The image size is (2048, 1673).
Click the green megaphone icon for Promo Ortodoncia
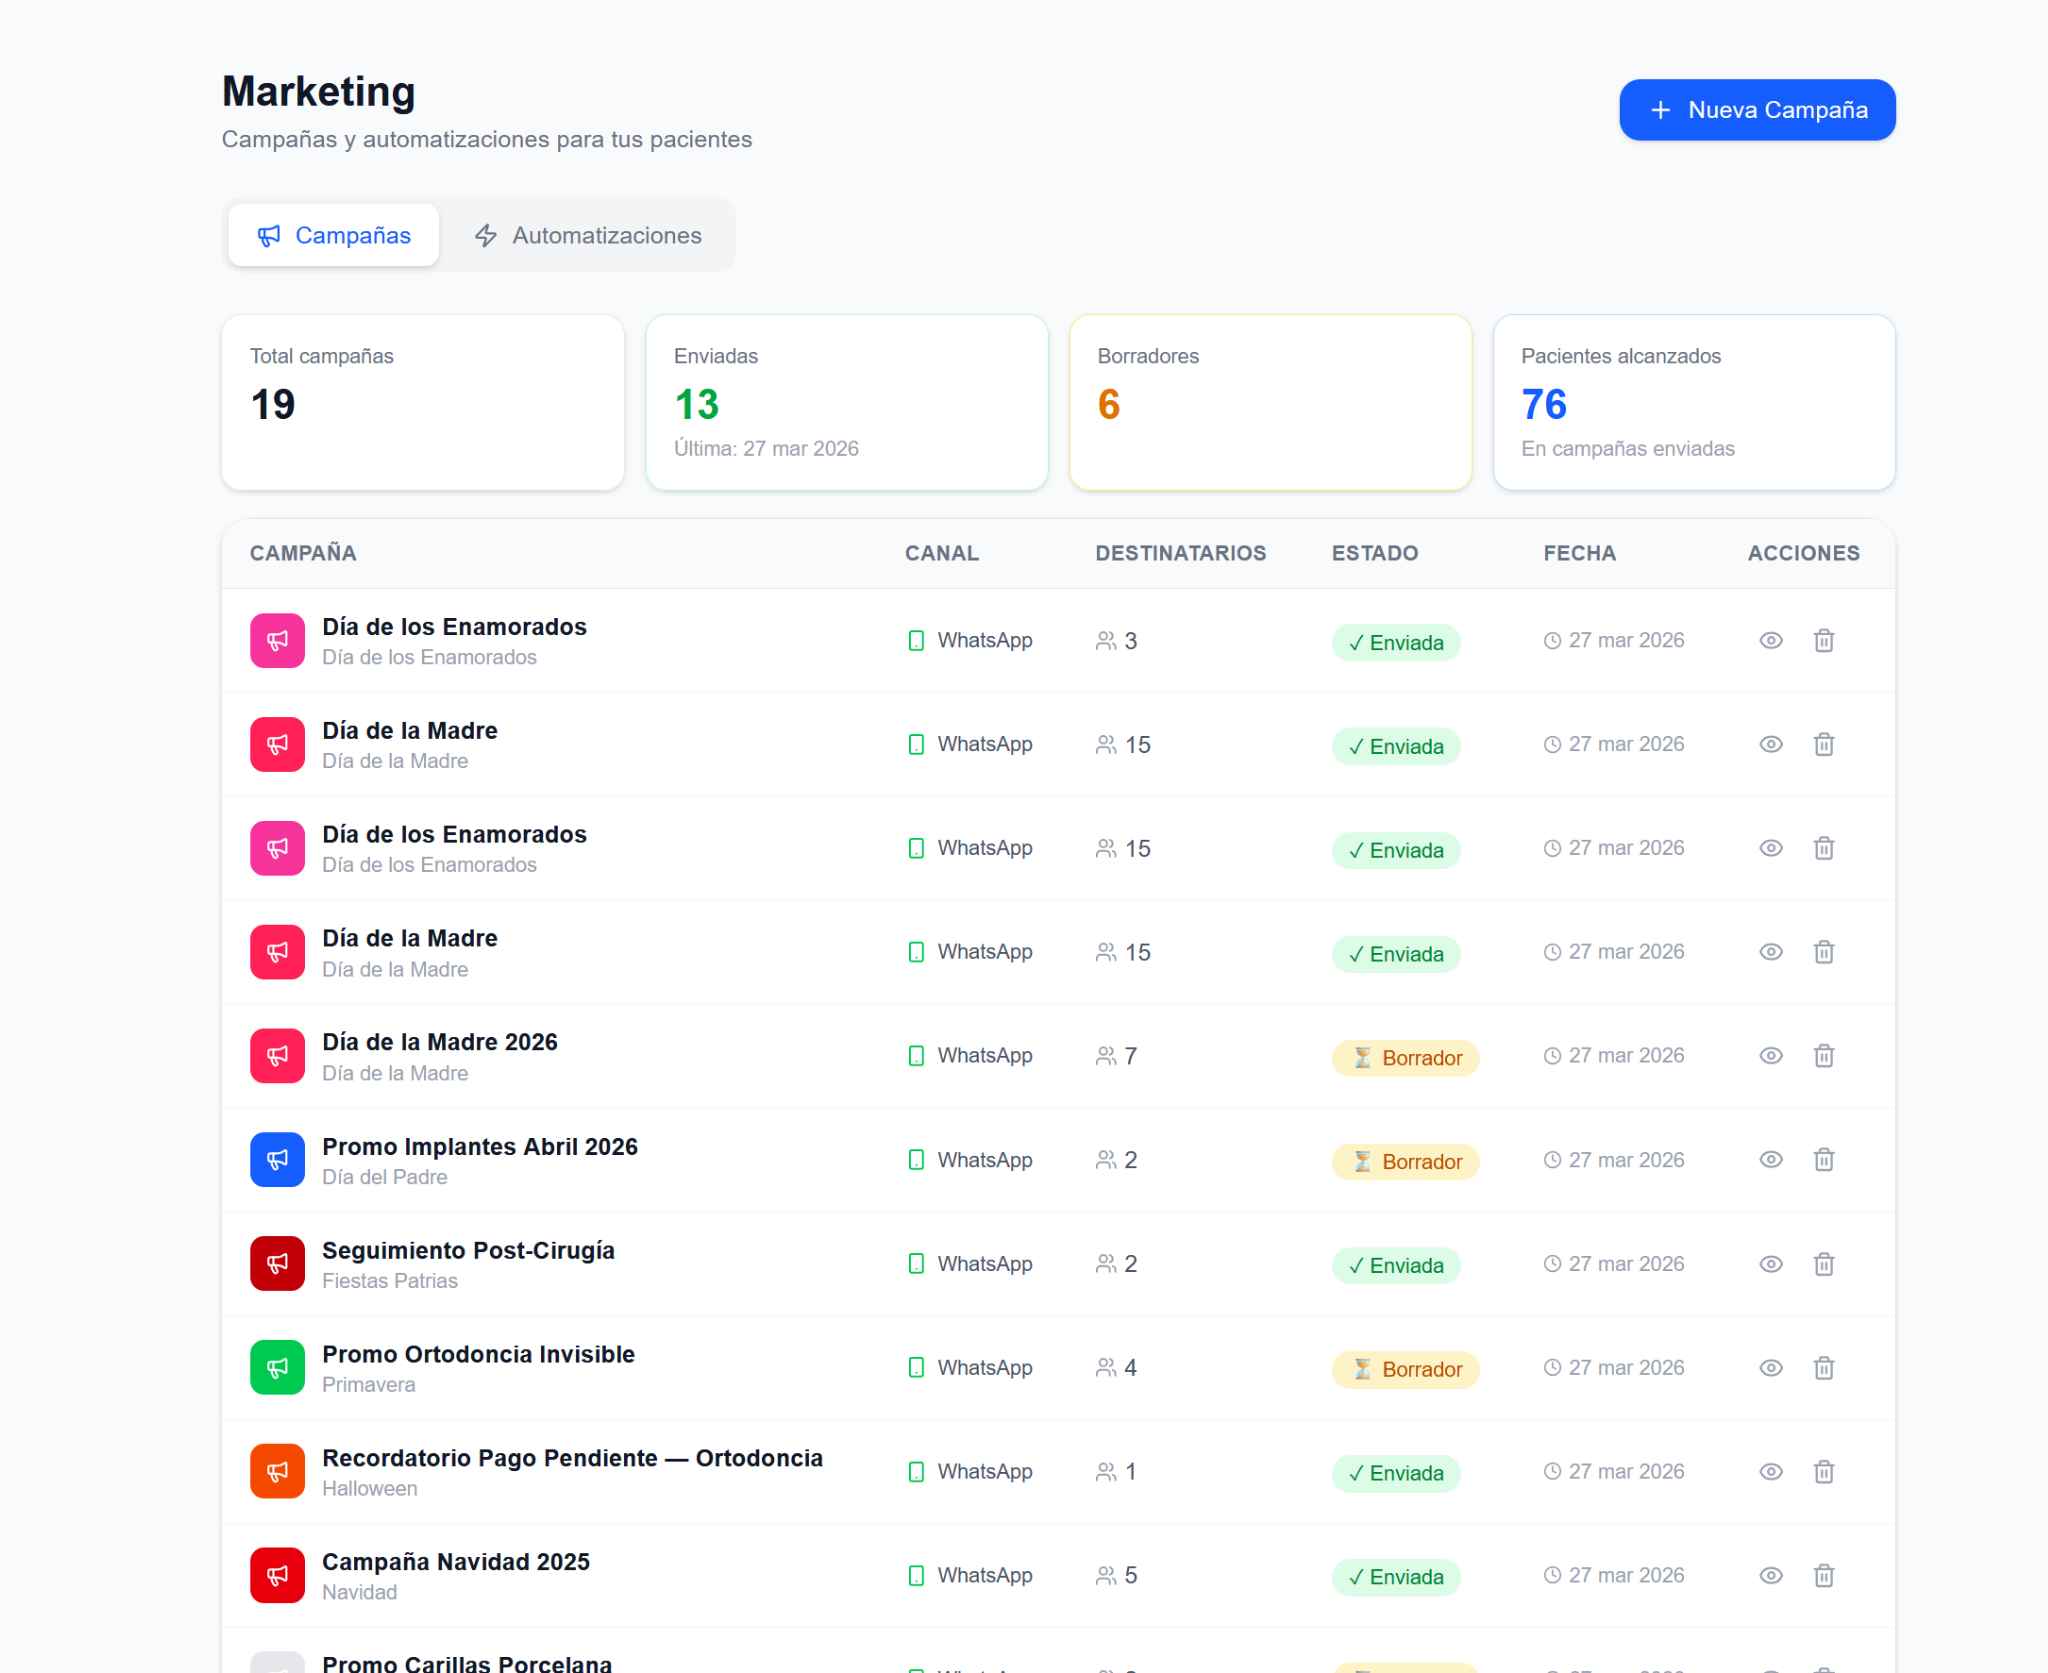click(x=277, y=1368)
